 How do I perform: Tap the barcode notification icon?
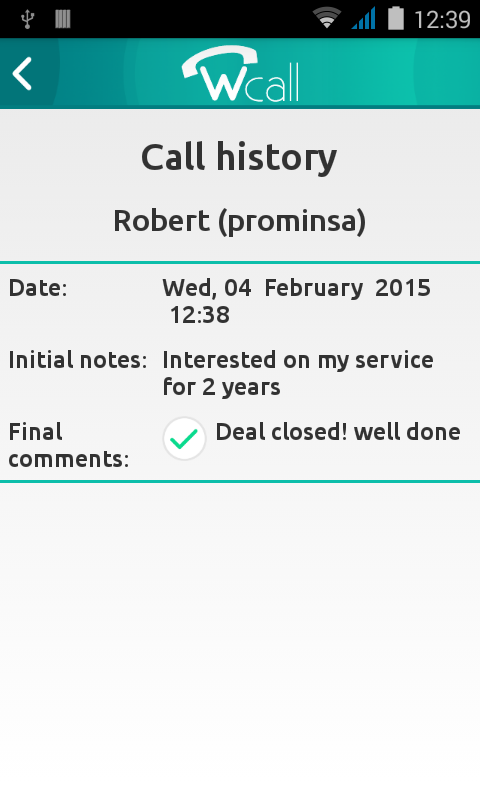click(63, 19)
